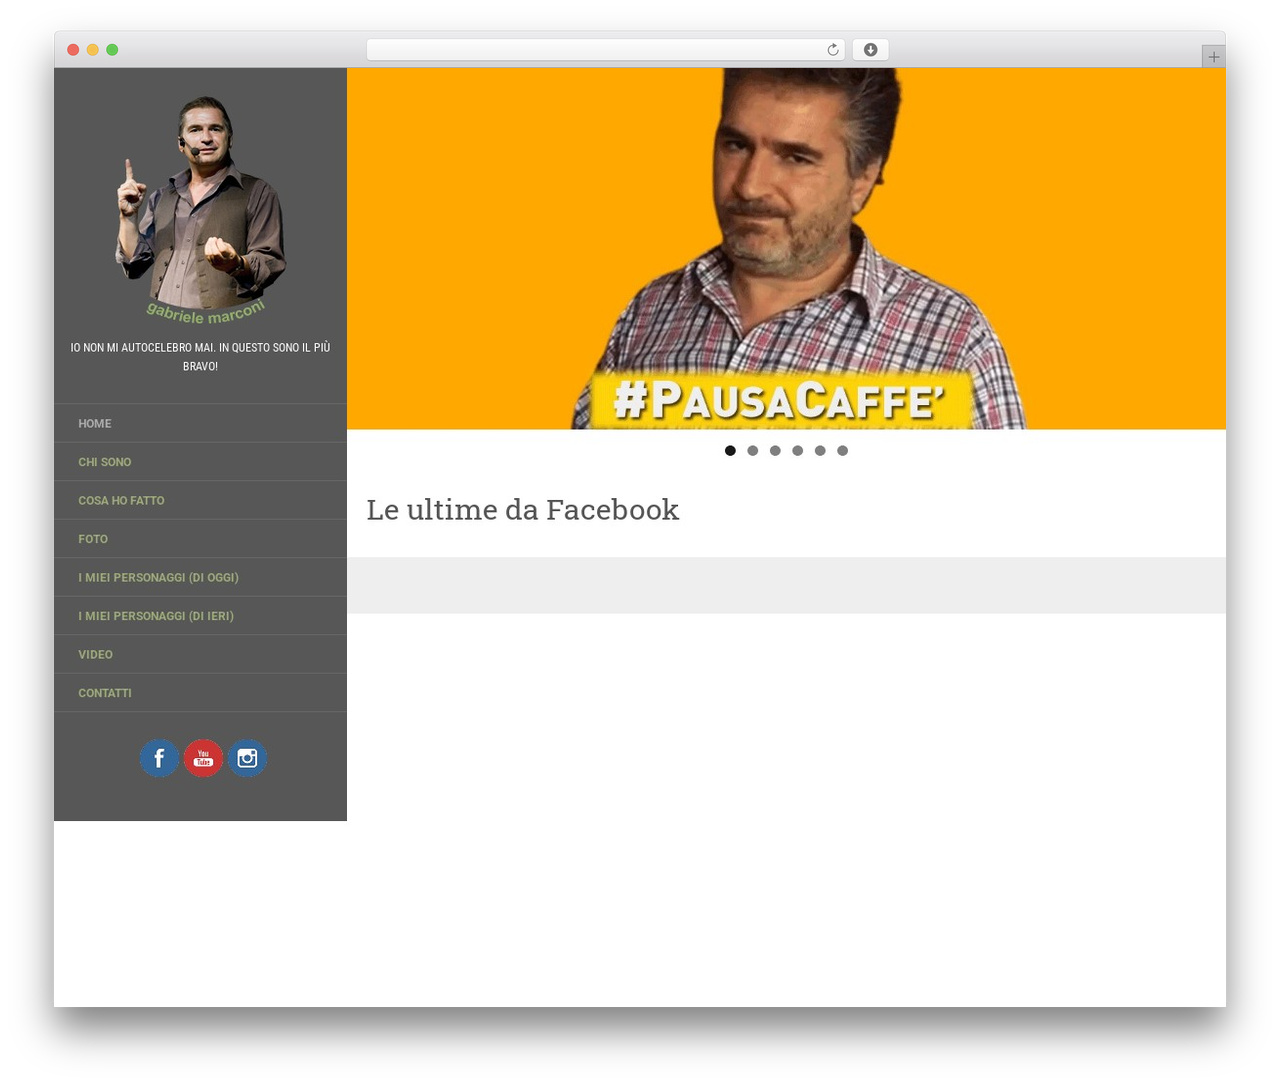
Task: Click the Gabriele Marconi logo image
Action: (x=200, y=210)
